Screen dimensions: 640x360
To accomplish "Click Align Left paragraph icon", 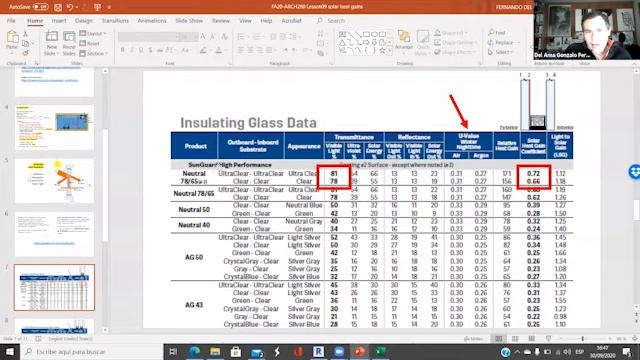I will 240,50.
